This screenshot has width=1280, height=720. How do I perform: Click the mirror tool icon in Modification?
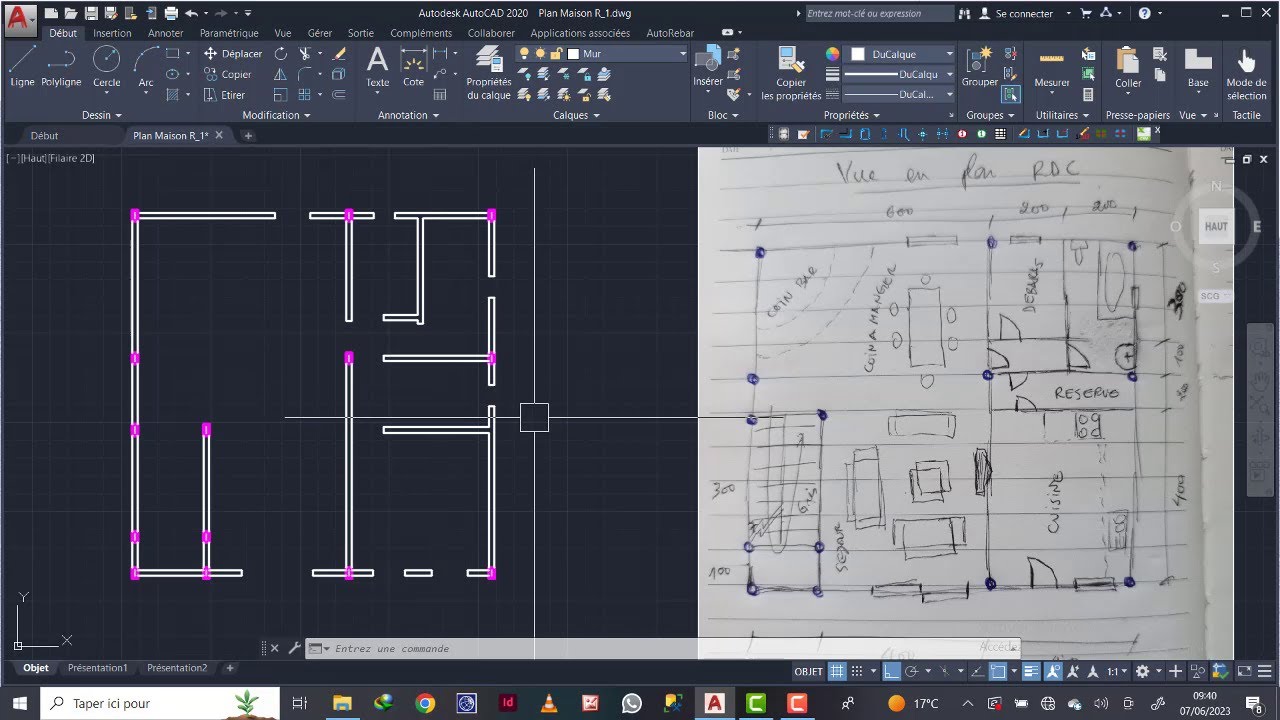[281, 74]
